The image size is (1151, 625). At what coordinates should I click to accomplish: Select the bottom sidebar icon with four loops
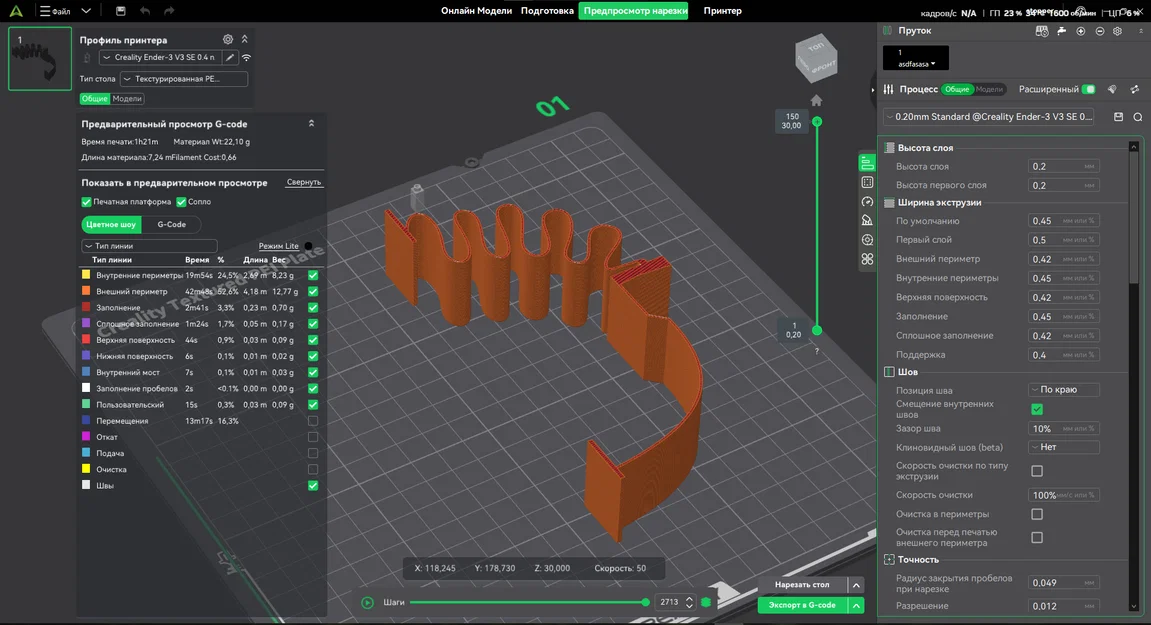tap(867, 259)
